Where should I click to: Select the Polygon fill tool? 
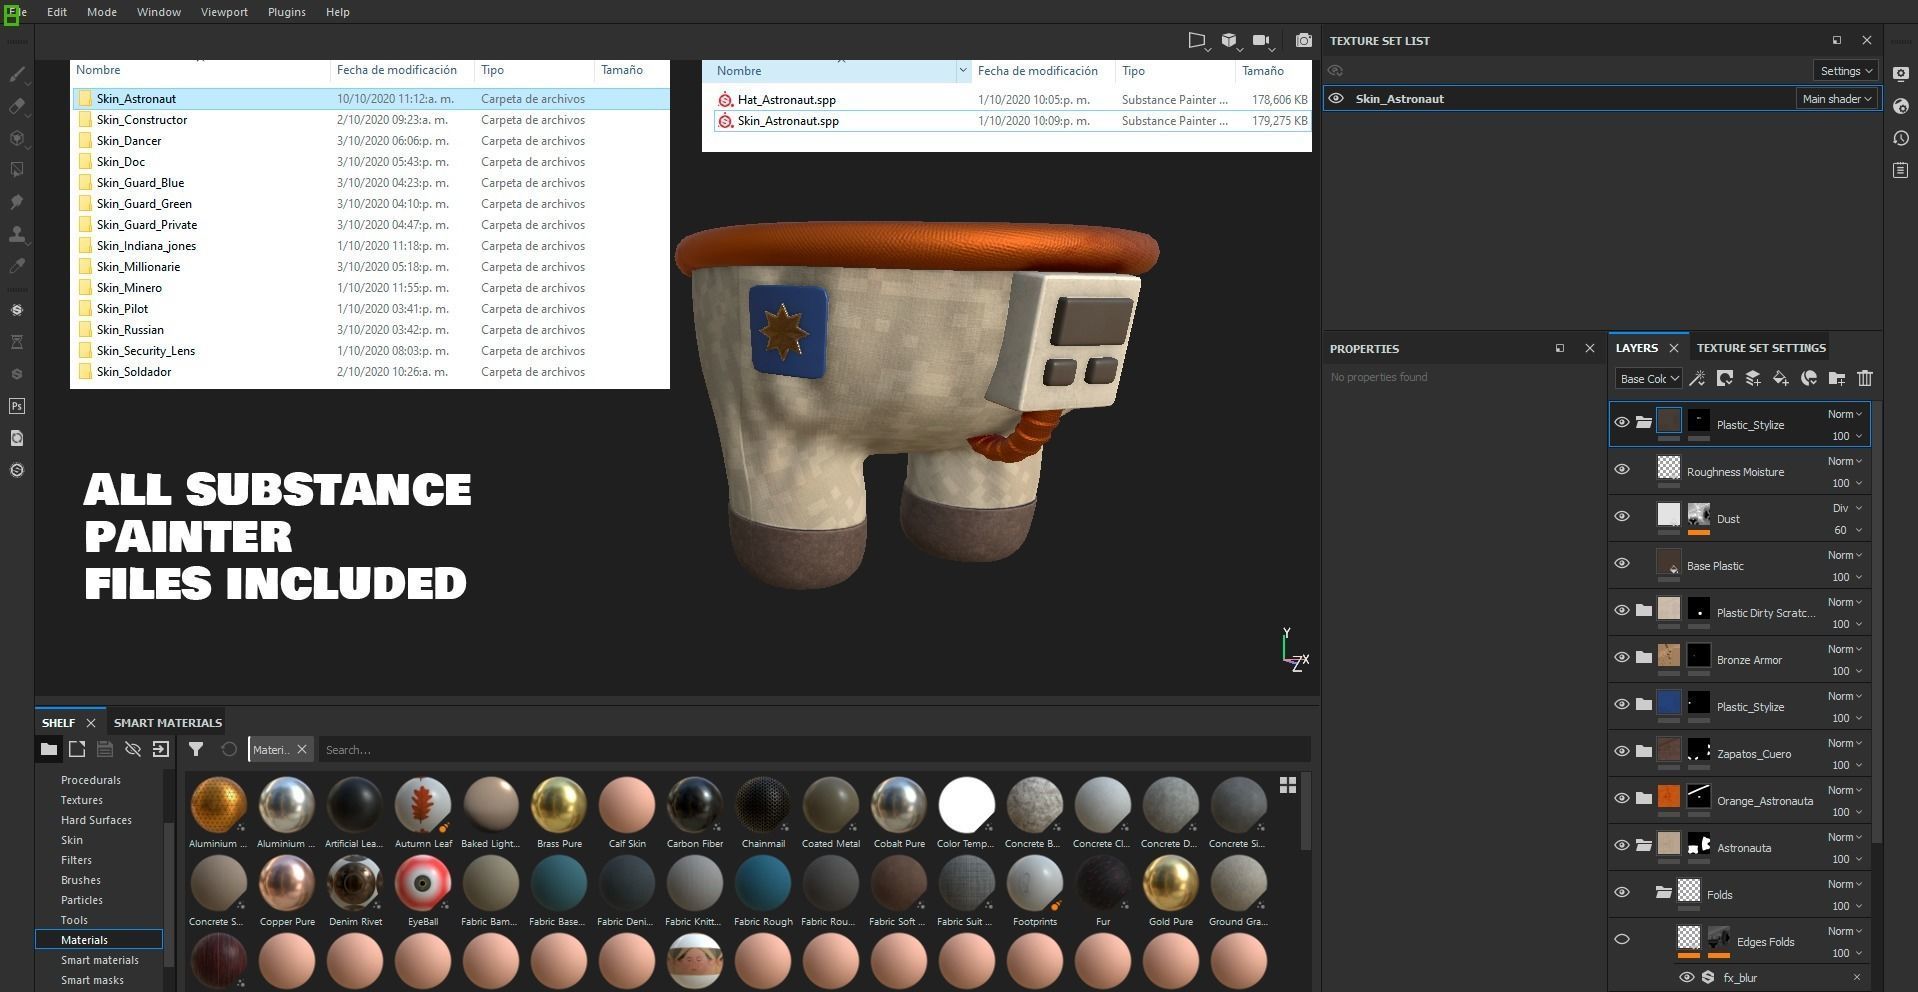pos(17,170)
